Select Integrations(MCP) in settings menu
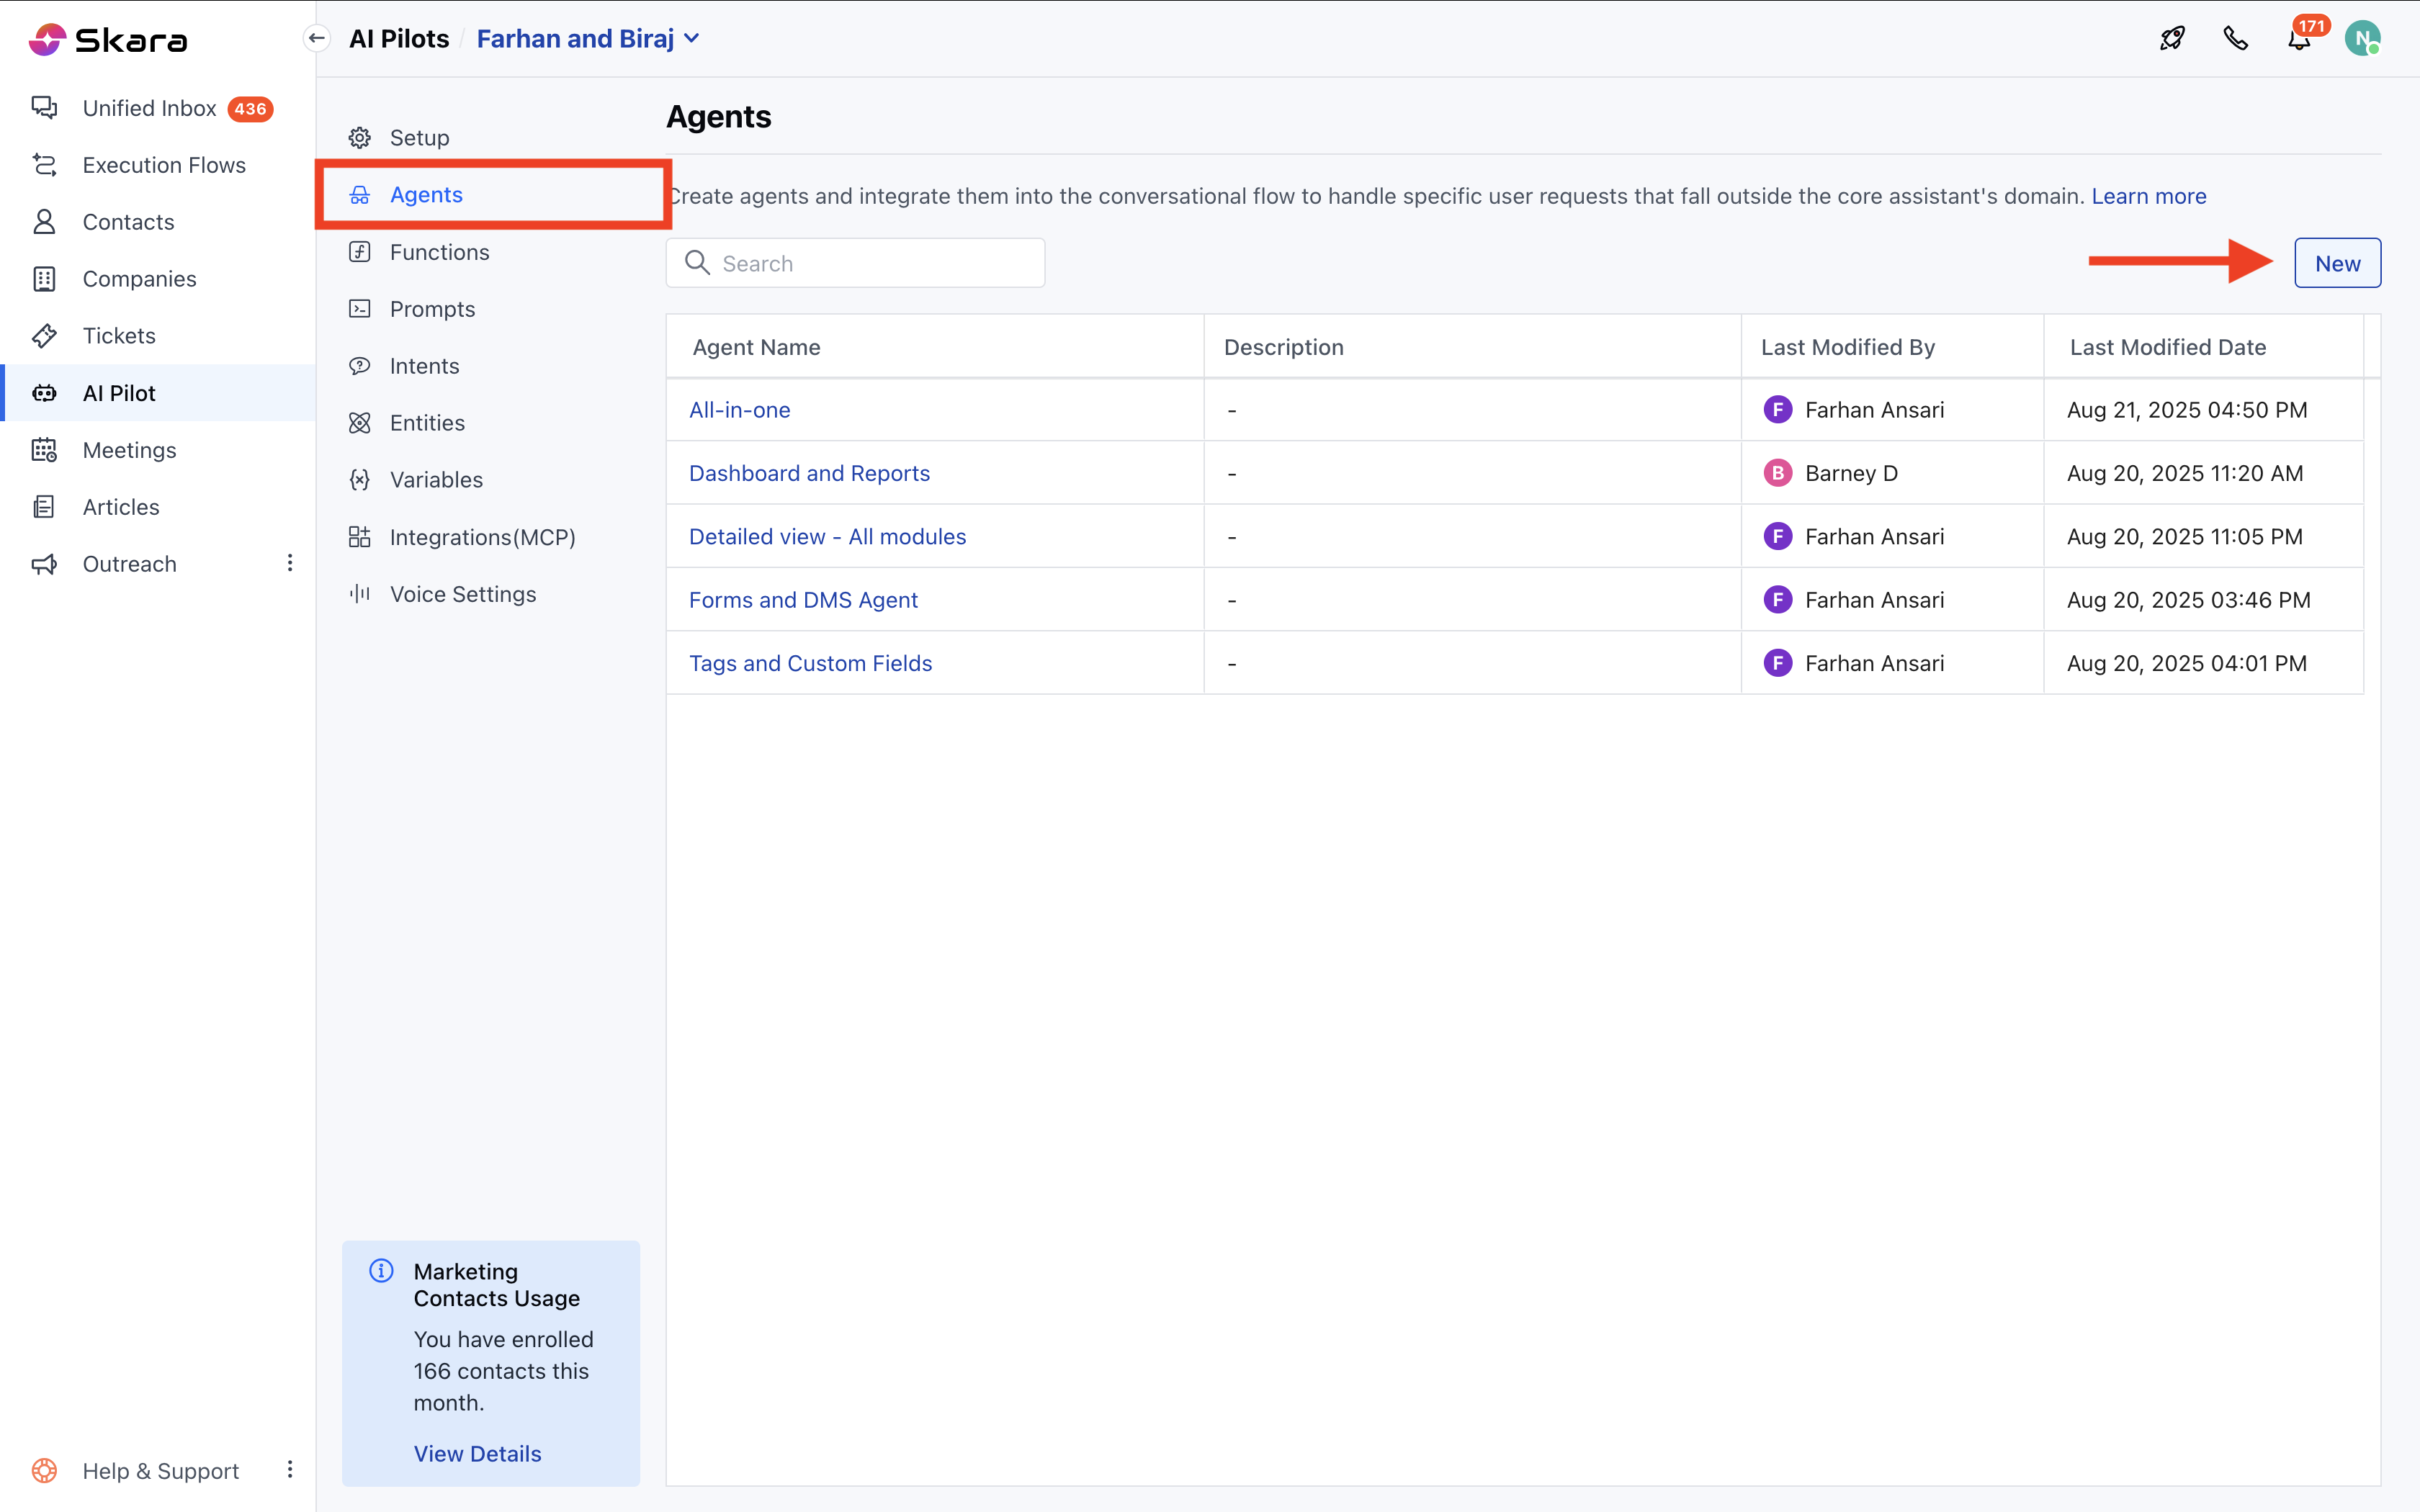 tap(482, 537)
